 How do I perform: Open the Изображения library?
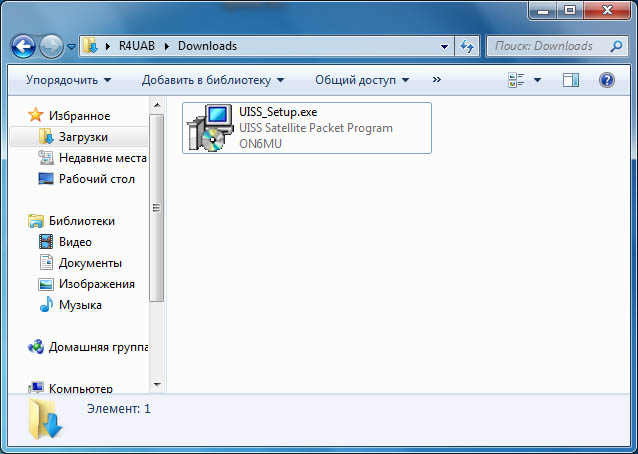97,284
